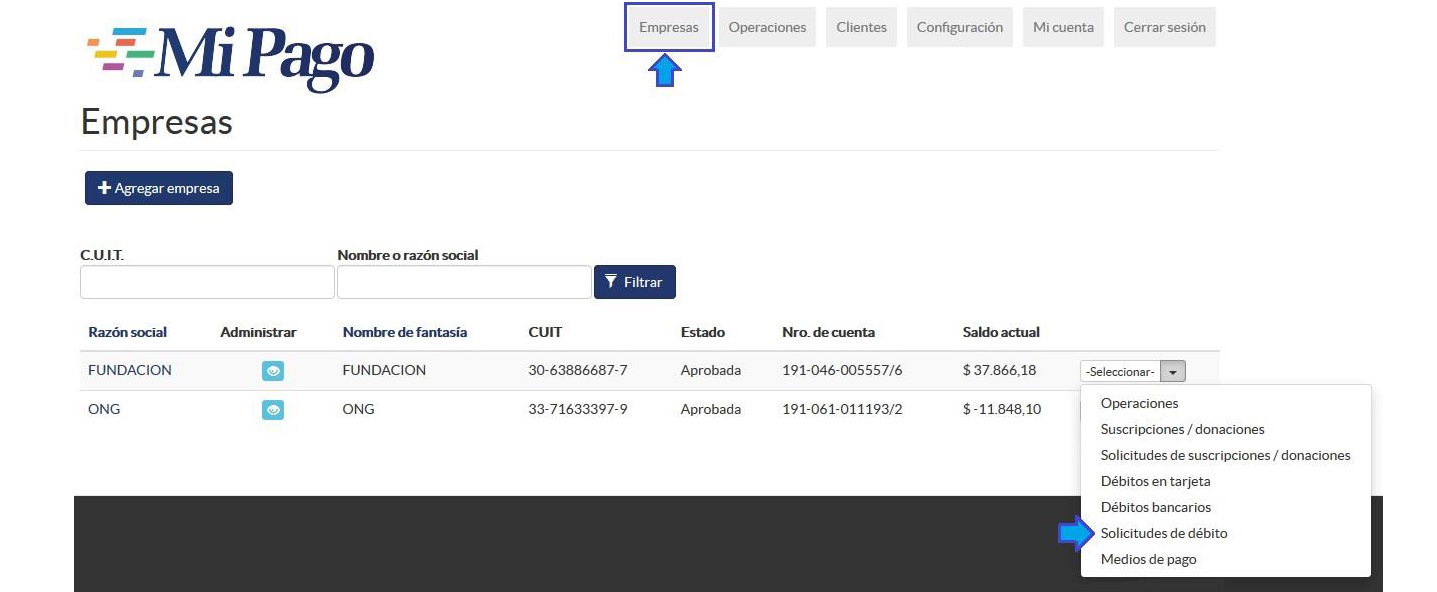Select Solicitudes de débito option
This screenshot has height=592, width=1437.
point(1164,533)
